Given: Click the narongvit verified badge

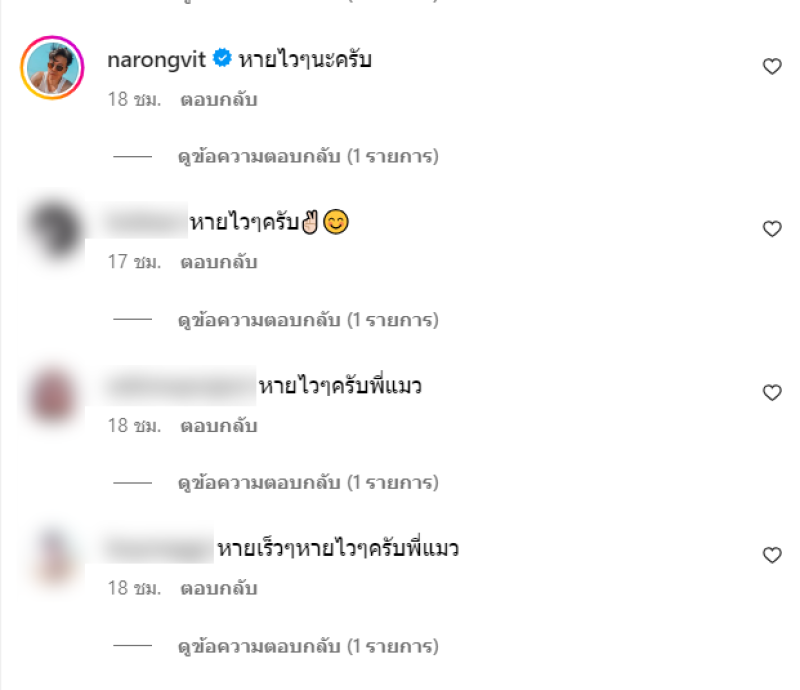Looking at the screenshot, I should (x=222, y=58).
